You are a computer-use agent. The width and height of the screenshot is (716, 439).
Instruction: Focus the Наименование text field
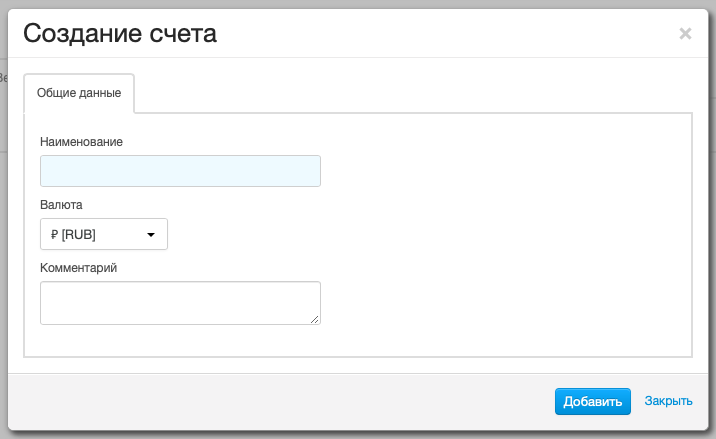(x=180, y=171)
